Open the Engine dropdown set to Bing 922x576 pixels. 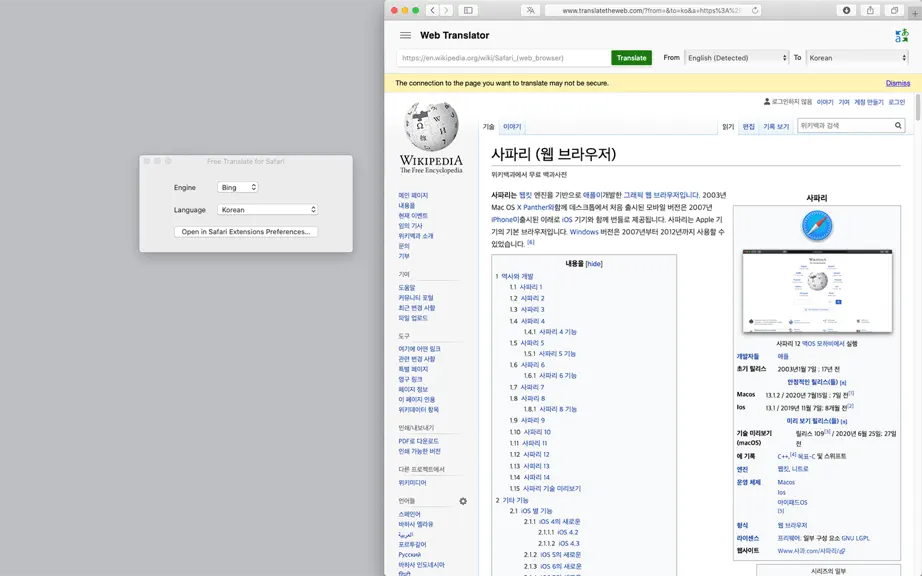click(x=238, y=187)
